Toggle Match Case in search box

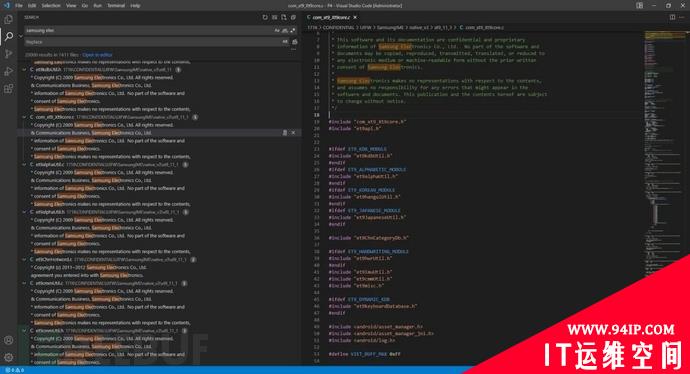[277, 30]
